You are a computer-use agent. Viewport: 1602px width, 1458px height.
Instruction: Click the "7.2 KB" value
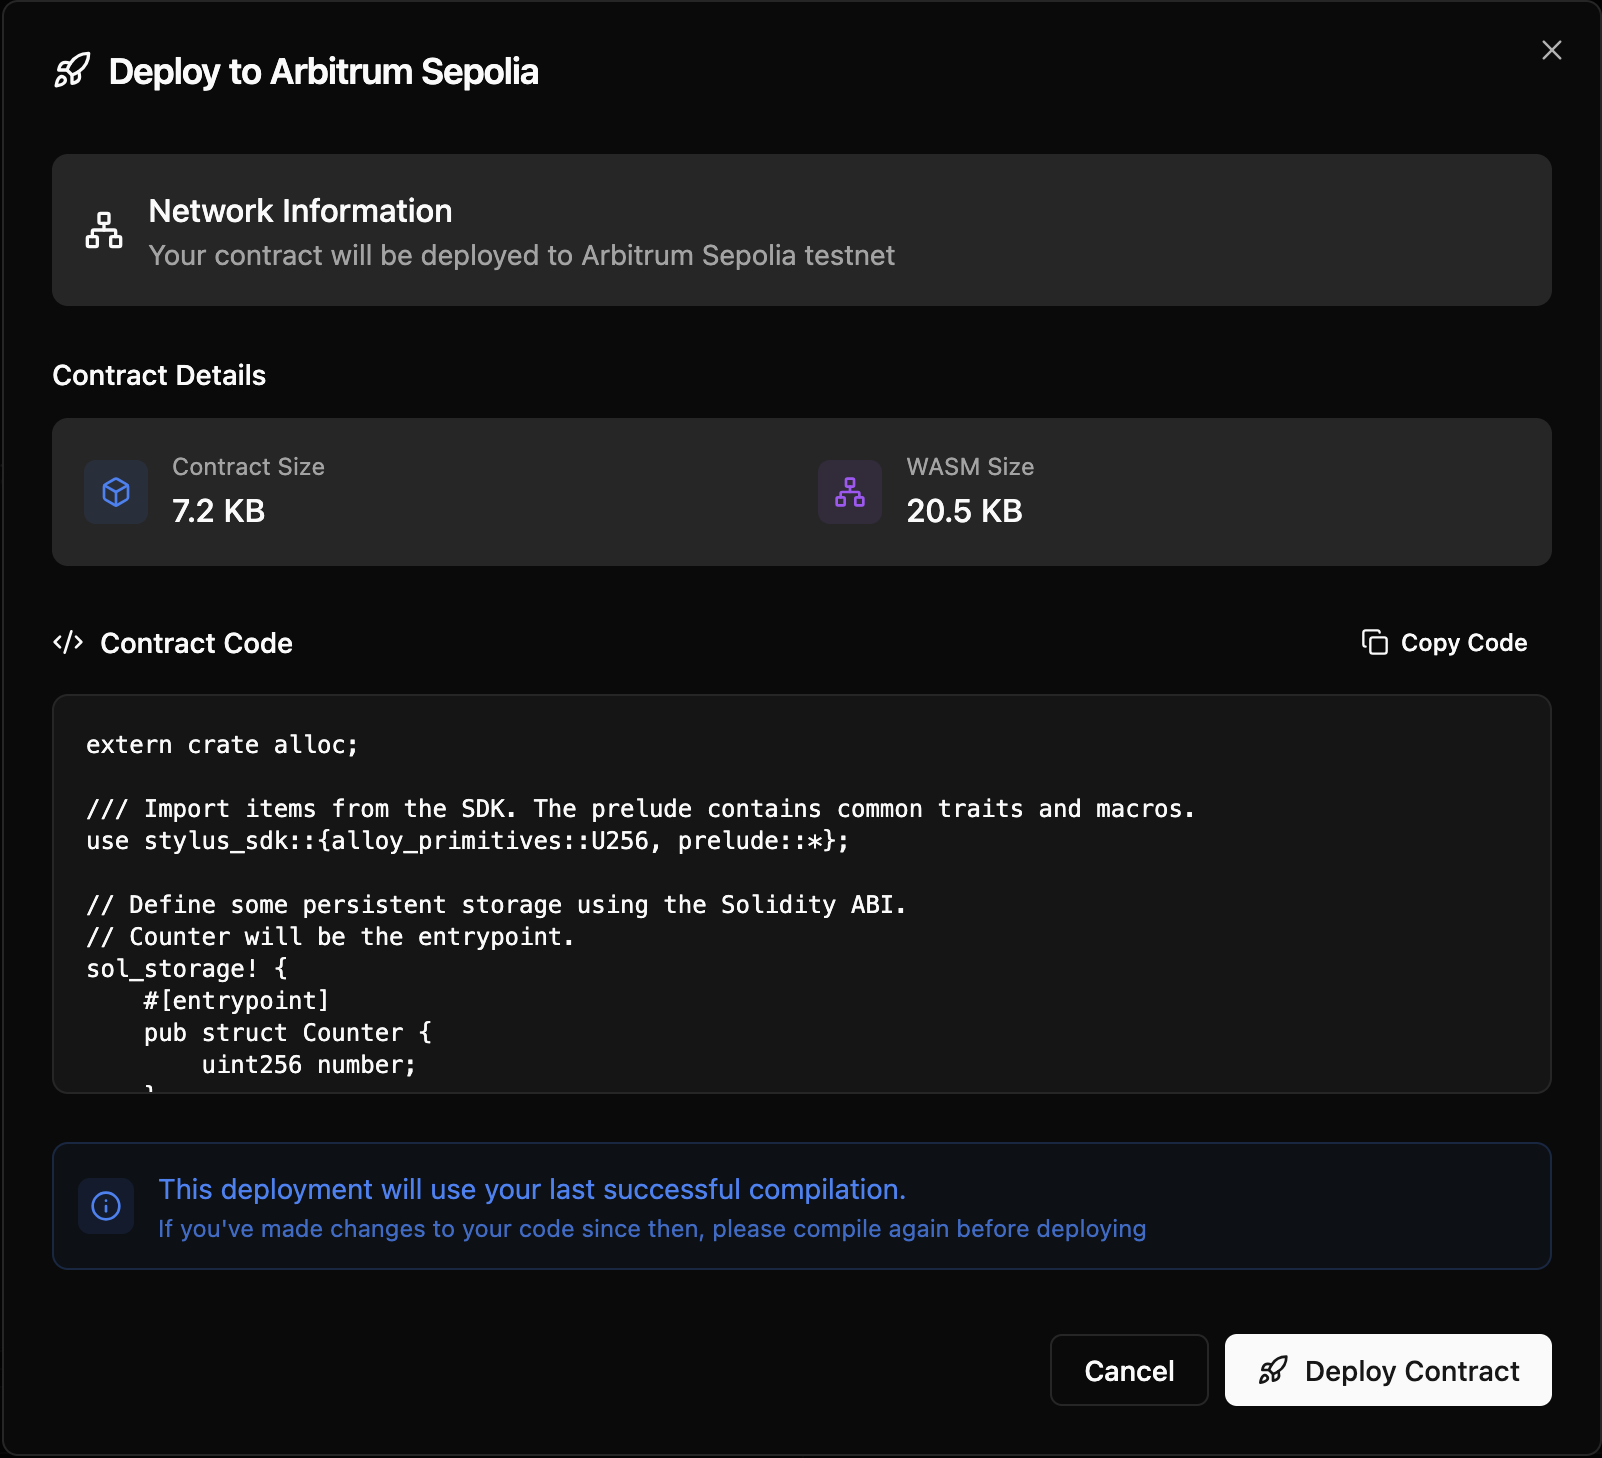[x=218, y=511]
